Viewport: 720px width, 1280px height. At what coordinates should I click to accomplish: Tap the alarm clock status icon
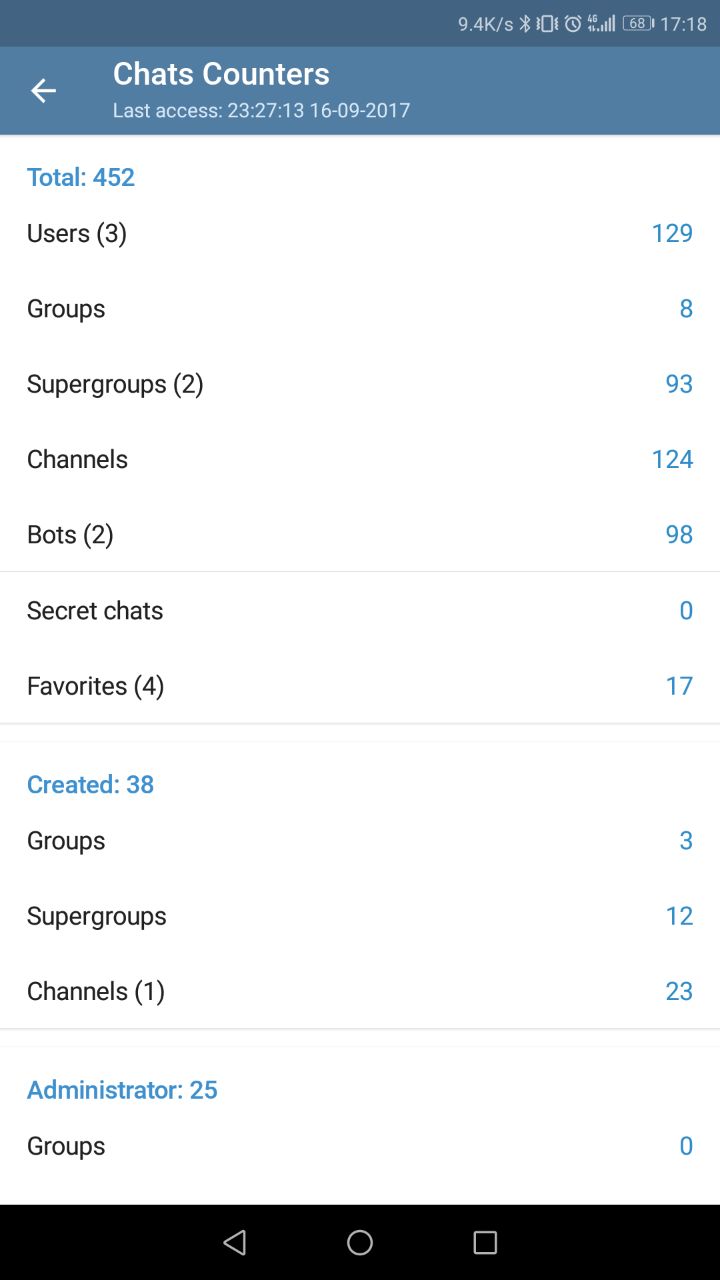[x=573, y=23]
